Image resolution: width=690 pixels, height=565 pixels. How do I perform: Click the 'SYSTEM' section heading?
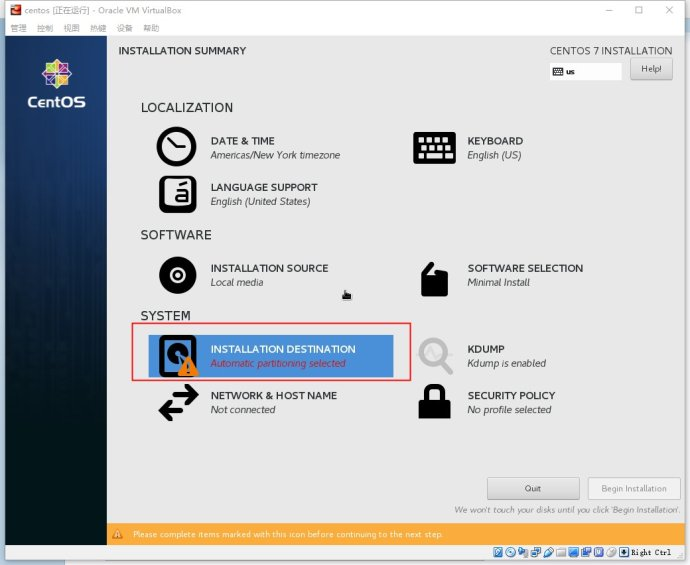pyautogui.click(x=165, y=316)
